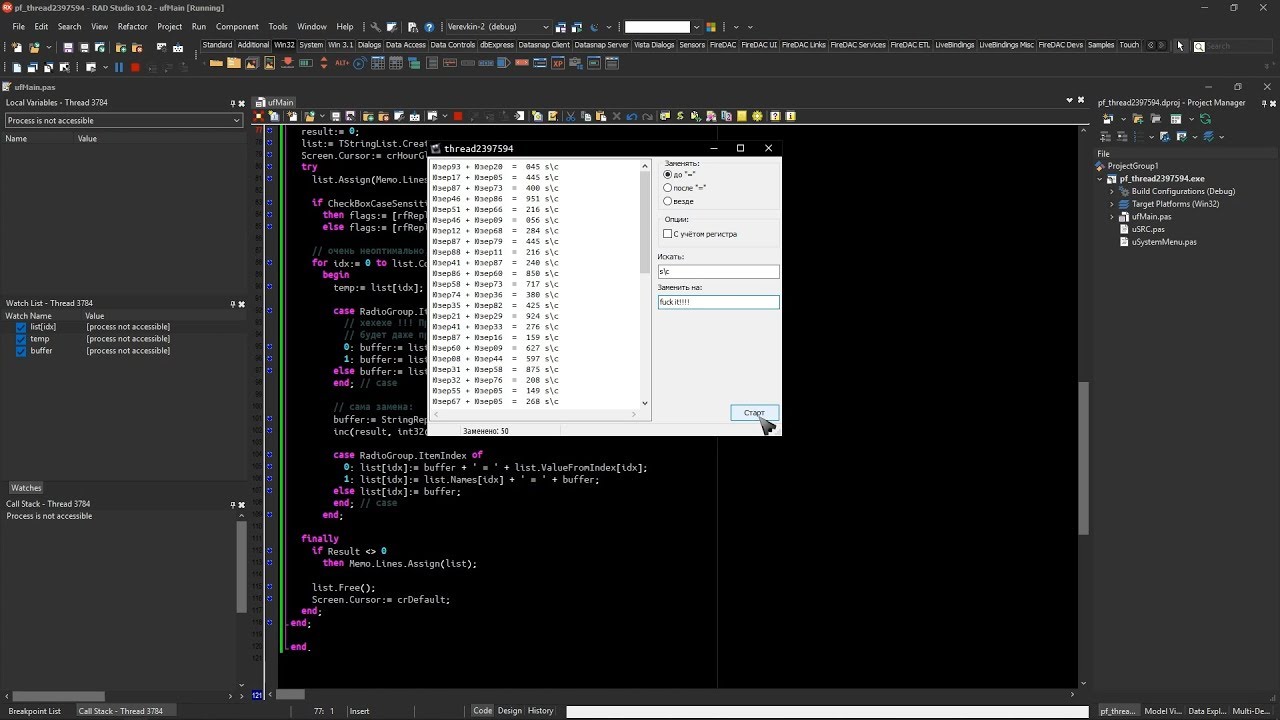
Task: Untick the 'temp' watch checkbox
Action: pyautogui.click(x=21, y=339)
